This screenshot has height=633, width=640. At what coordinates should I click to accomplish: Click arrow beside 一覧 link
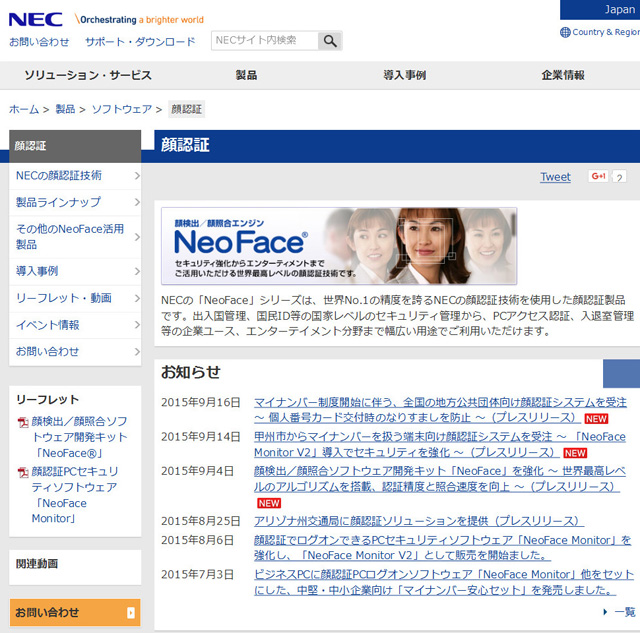tap(605, 611)
